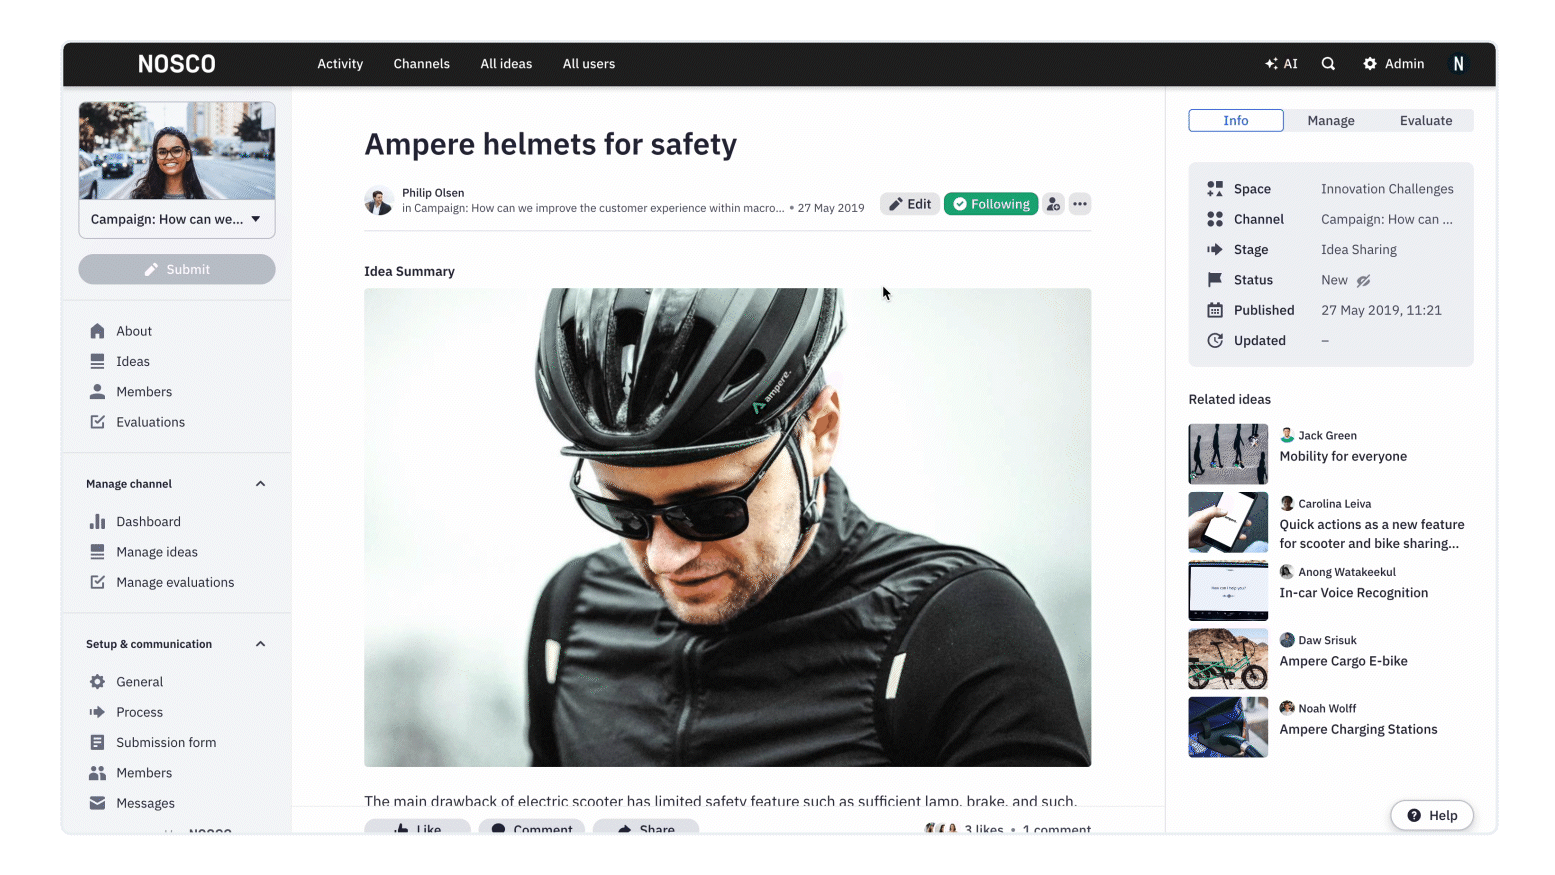Switch to the Manage tab

(1331, 121)
